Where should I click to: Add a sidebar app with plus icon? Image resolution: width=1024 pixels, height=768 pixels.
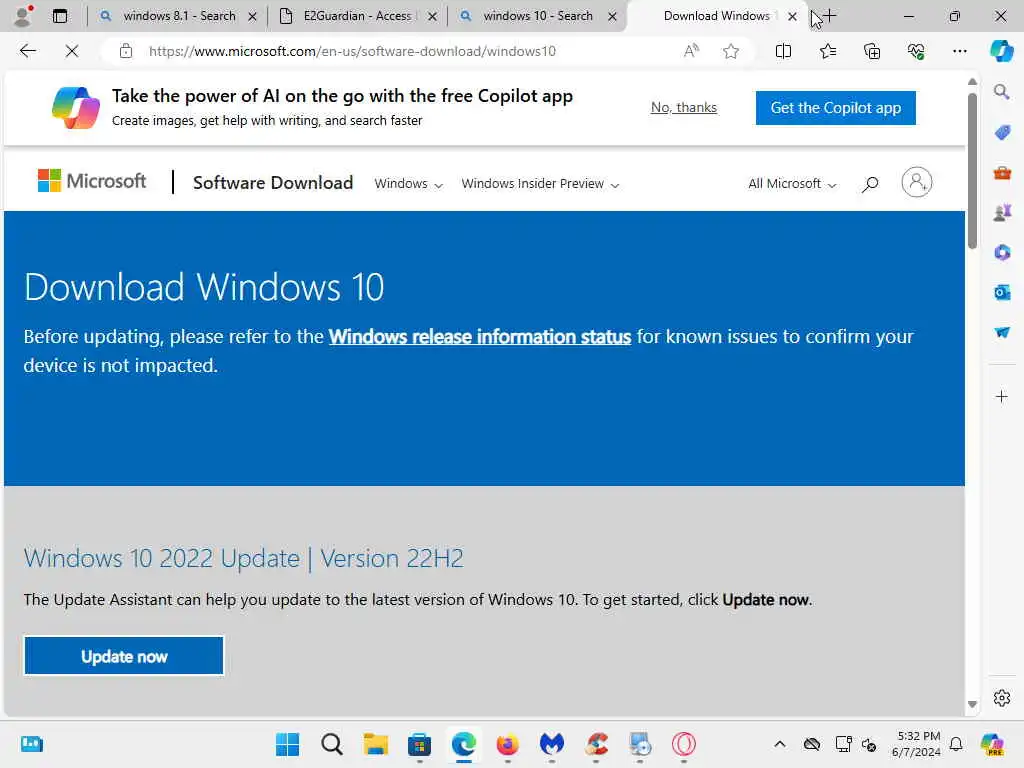click(1002, 396)
